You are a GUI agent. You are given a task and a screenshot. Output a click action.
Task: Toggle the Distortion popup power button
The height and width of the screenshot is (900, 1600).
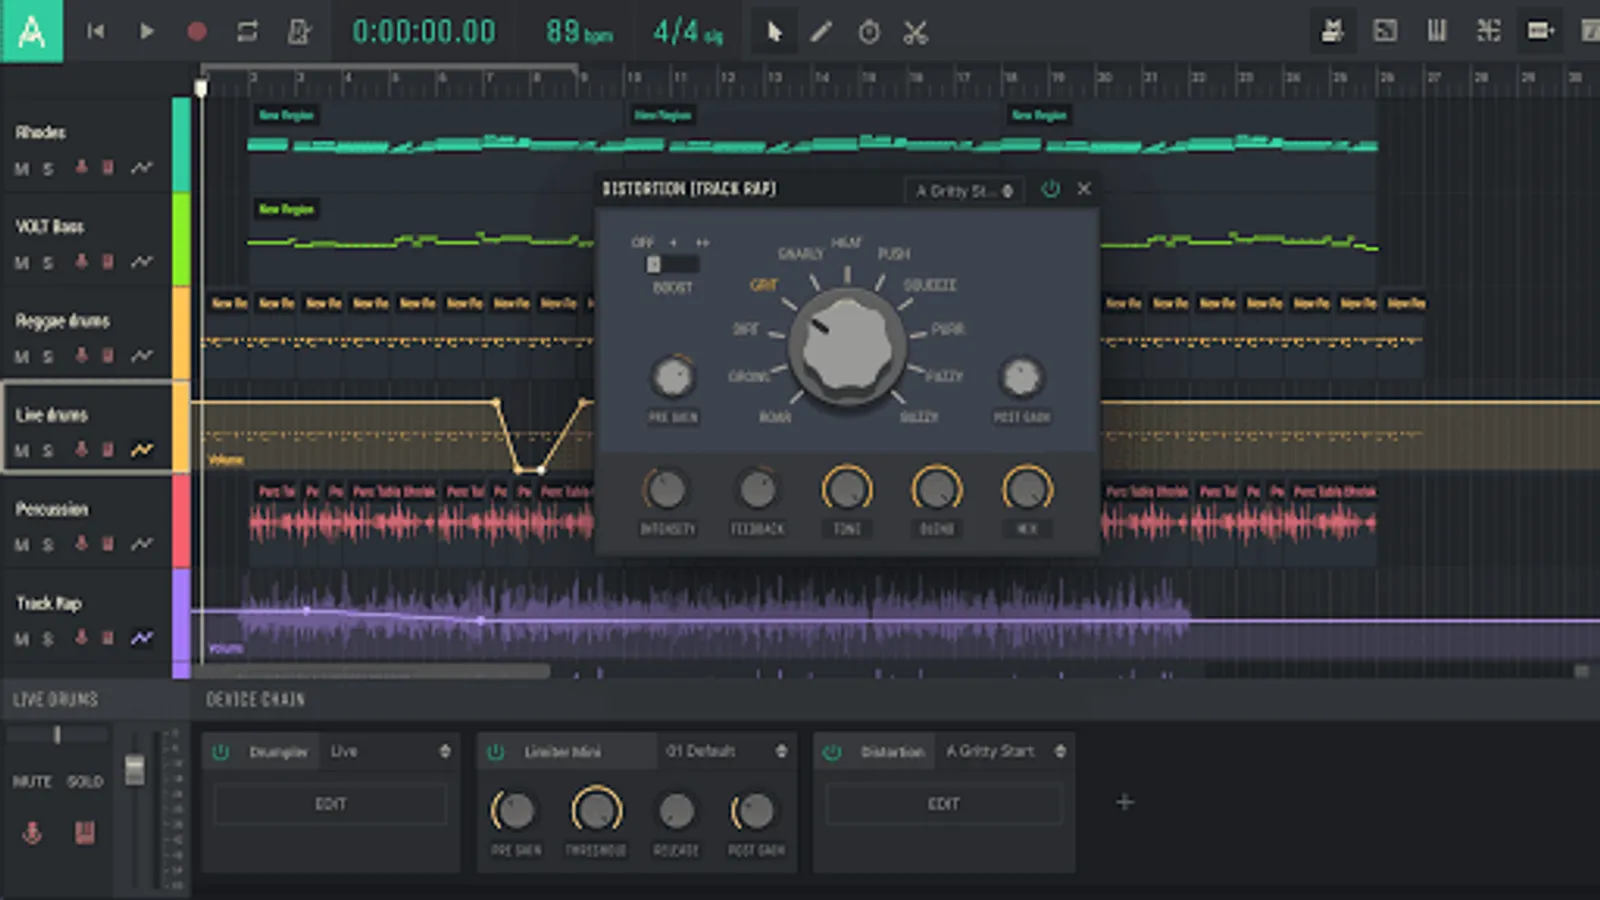[1050, 189]
